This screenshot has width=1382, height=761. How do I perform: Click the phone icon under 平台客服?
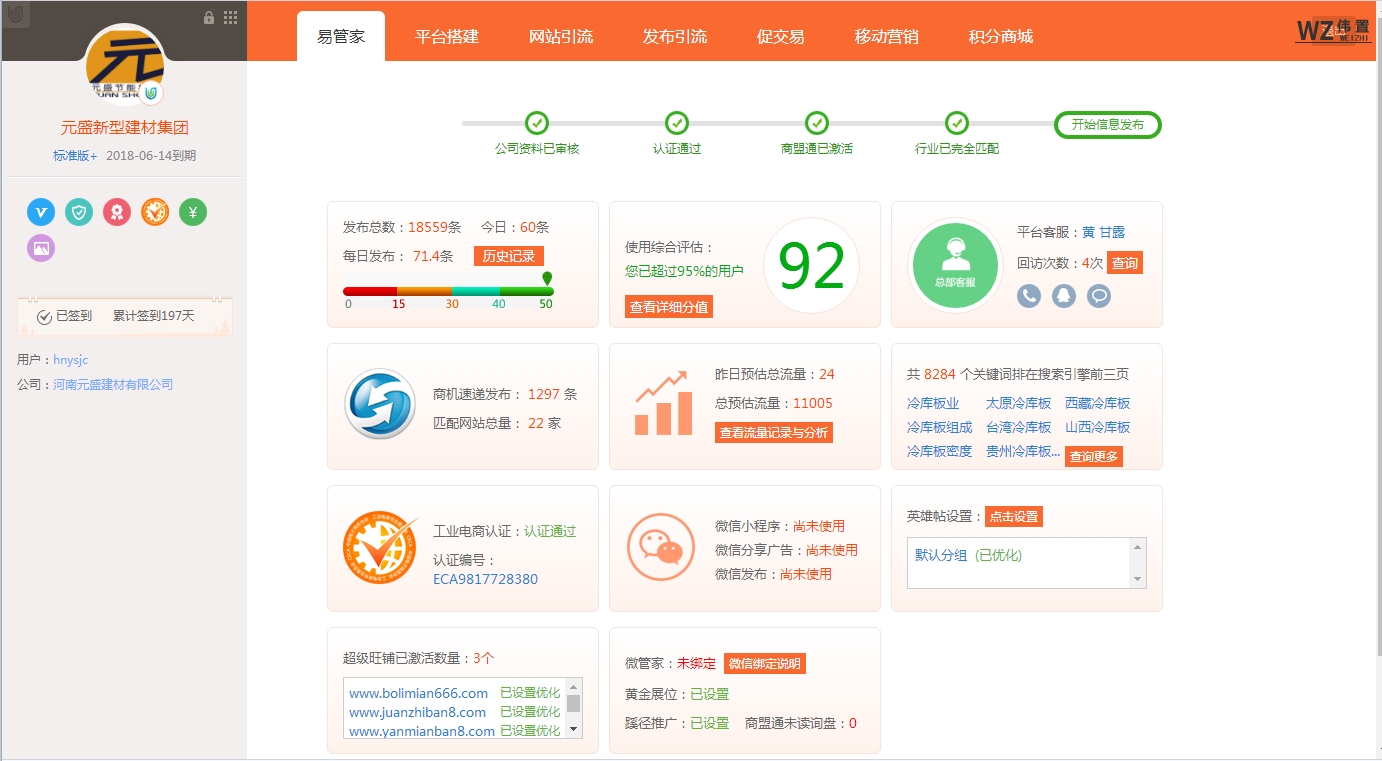tap(1029, 296)
